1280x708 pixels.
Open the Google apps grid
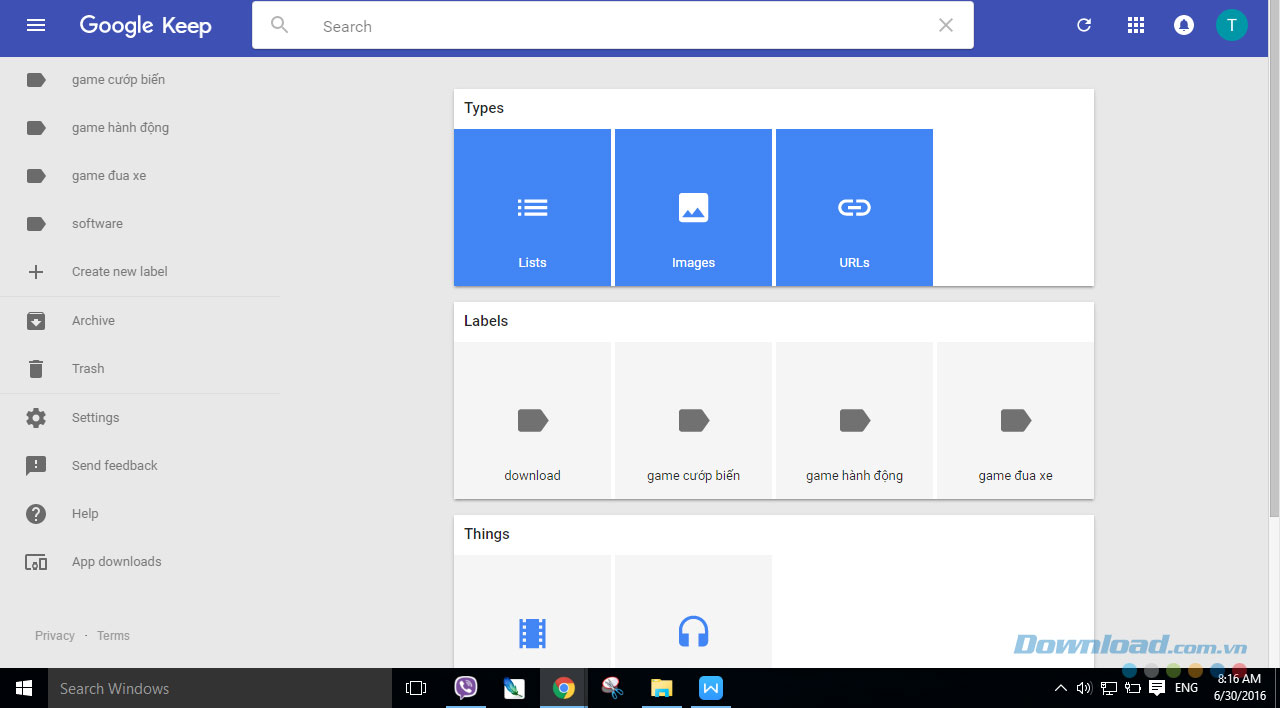click(x=1136, y=26)
